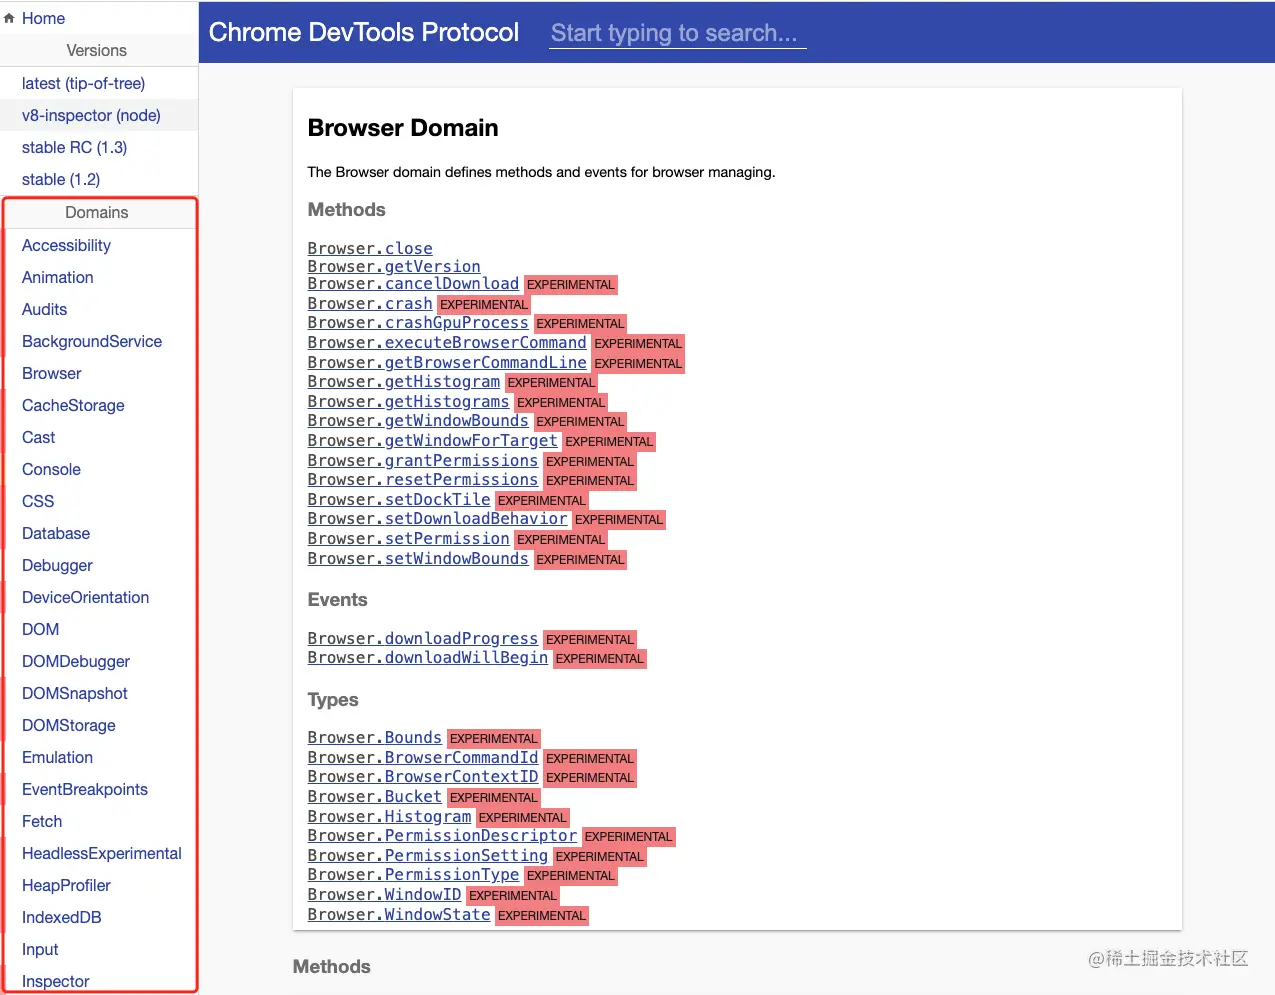1275x995 pixels.
Task: Open the Database domain
Action: [x=56, y=533]
